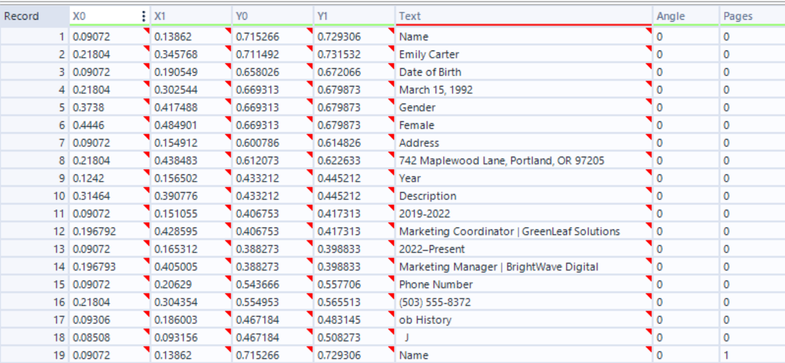Select Y1 value 0.557706
The image size is (785, 363).
(x=354, y=284)
